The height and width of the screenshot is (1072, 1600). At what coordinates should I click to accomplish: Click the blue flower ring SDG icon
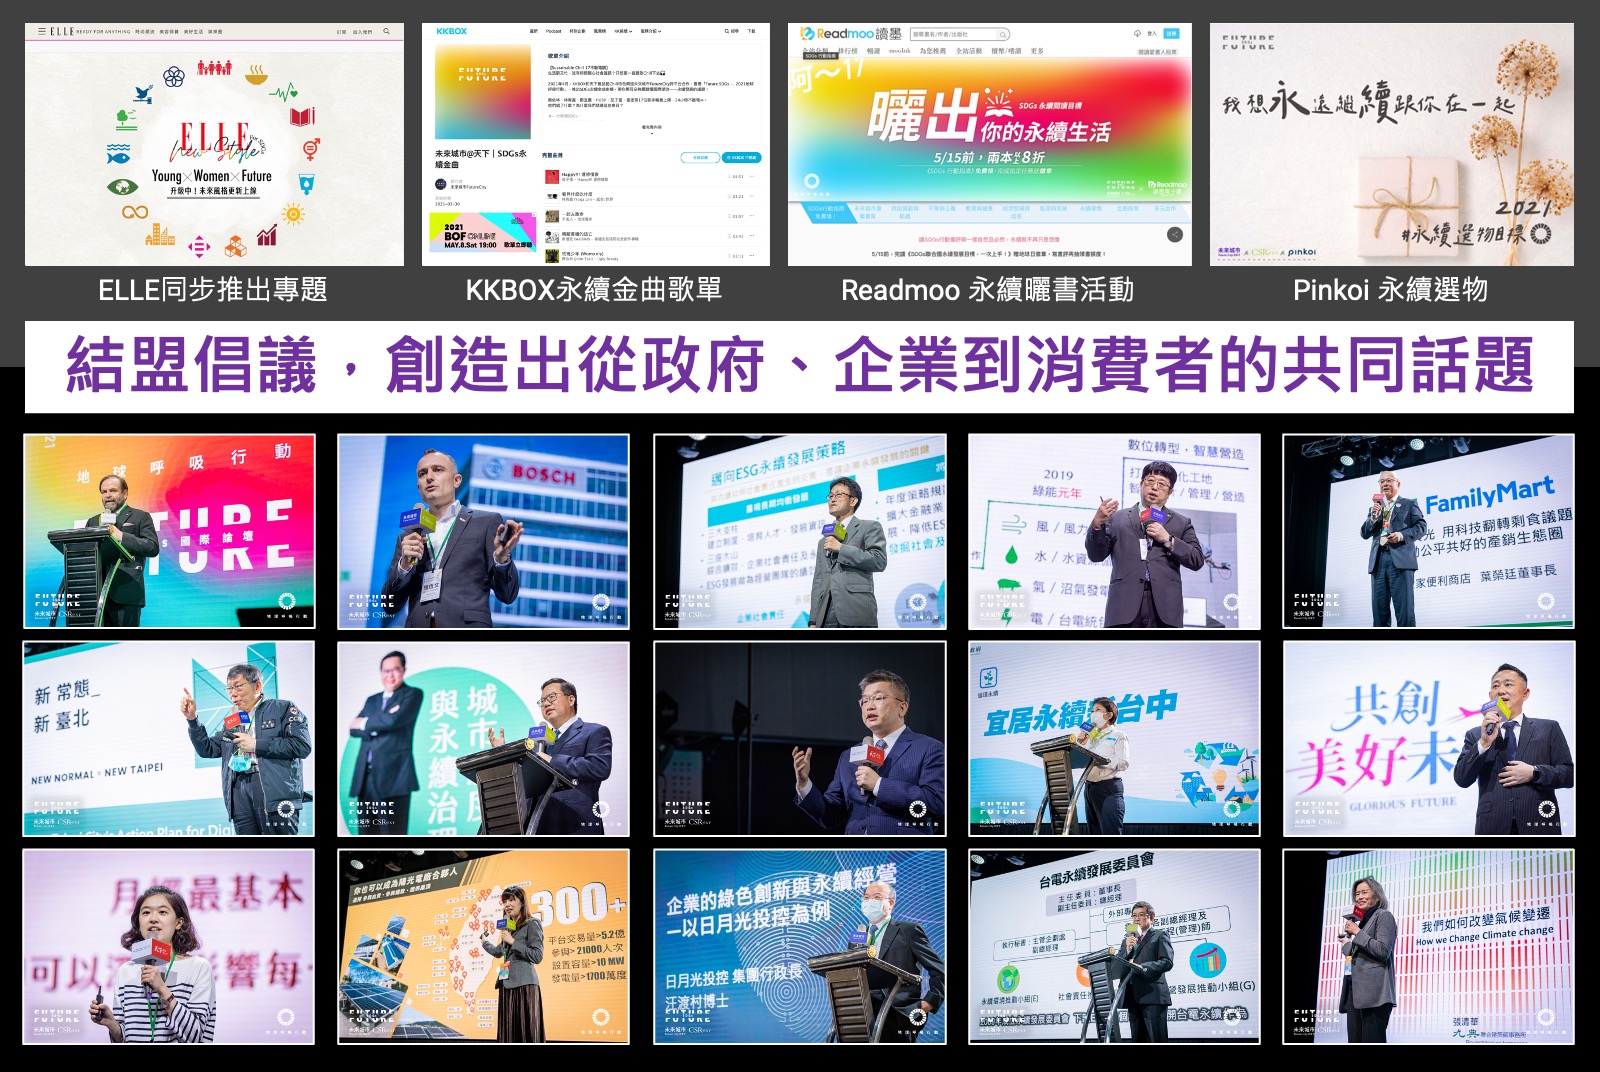click(174, 76)
